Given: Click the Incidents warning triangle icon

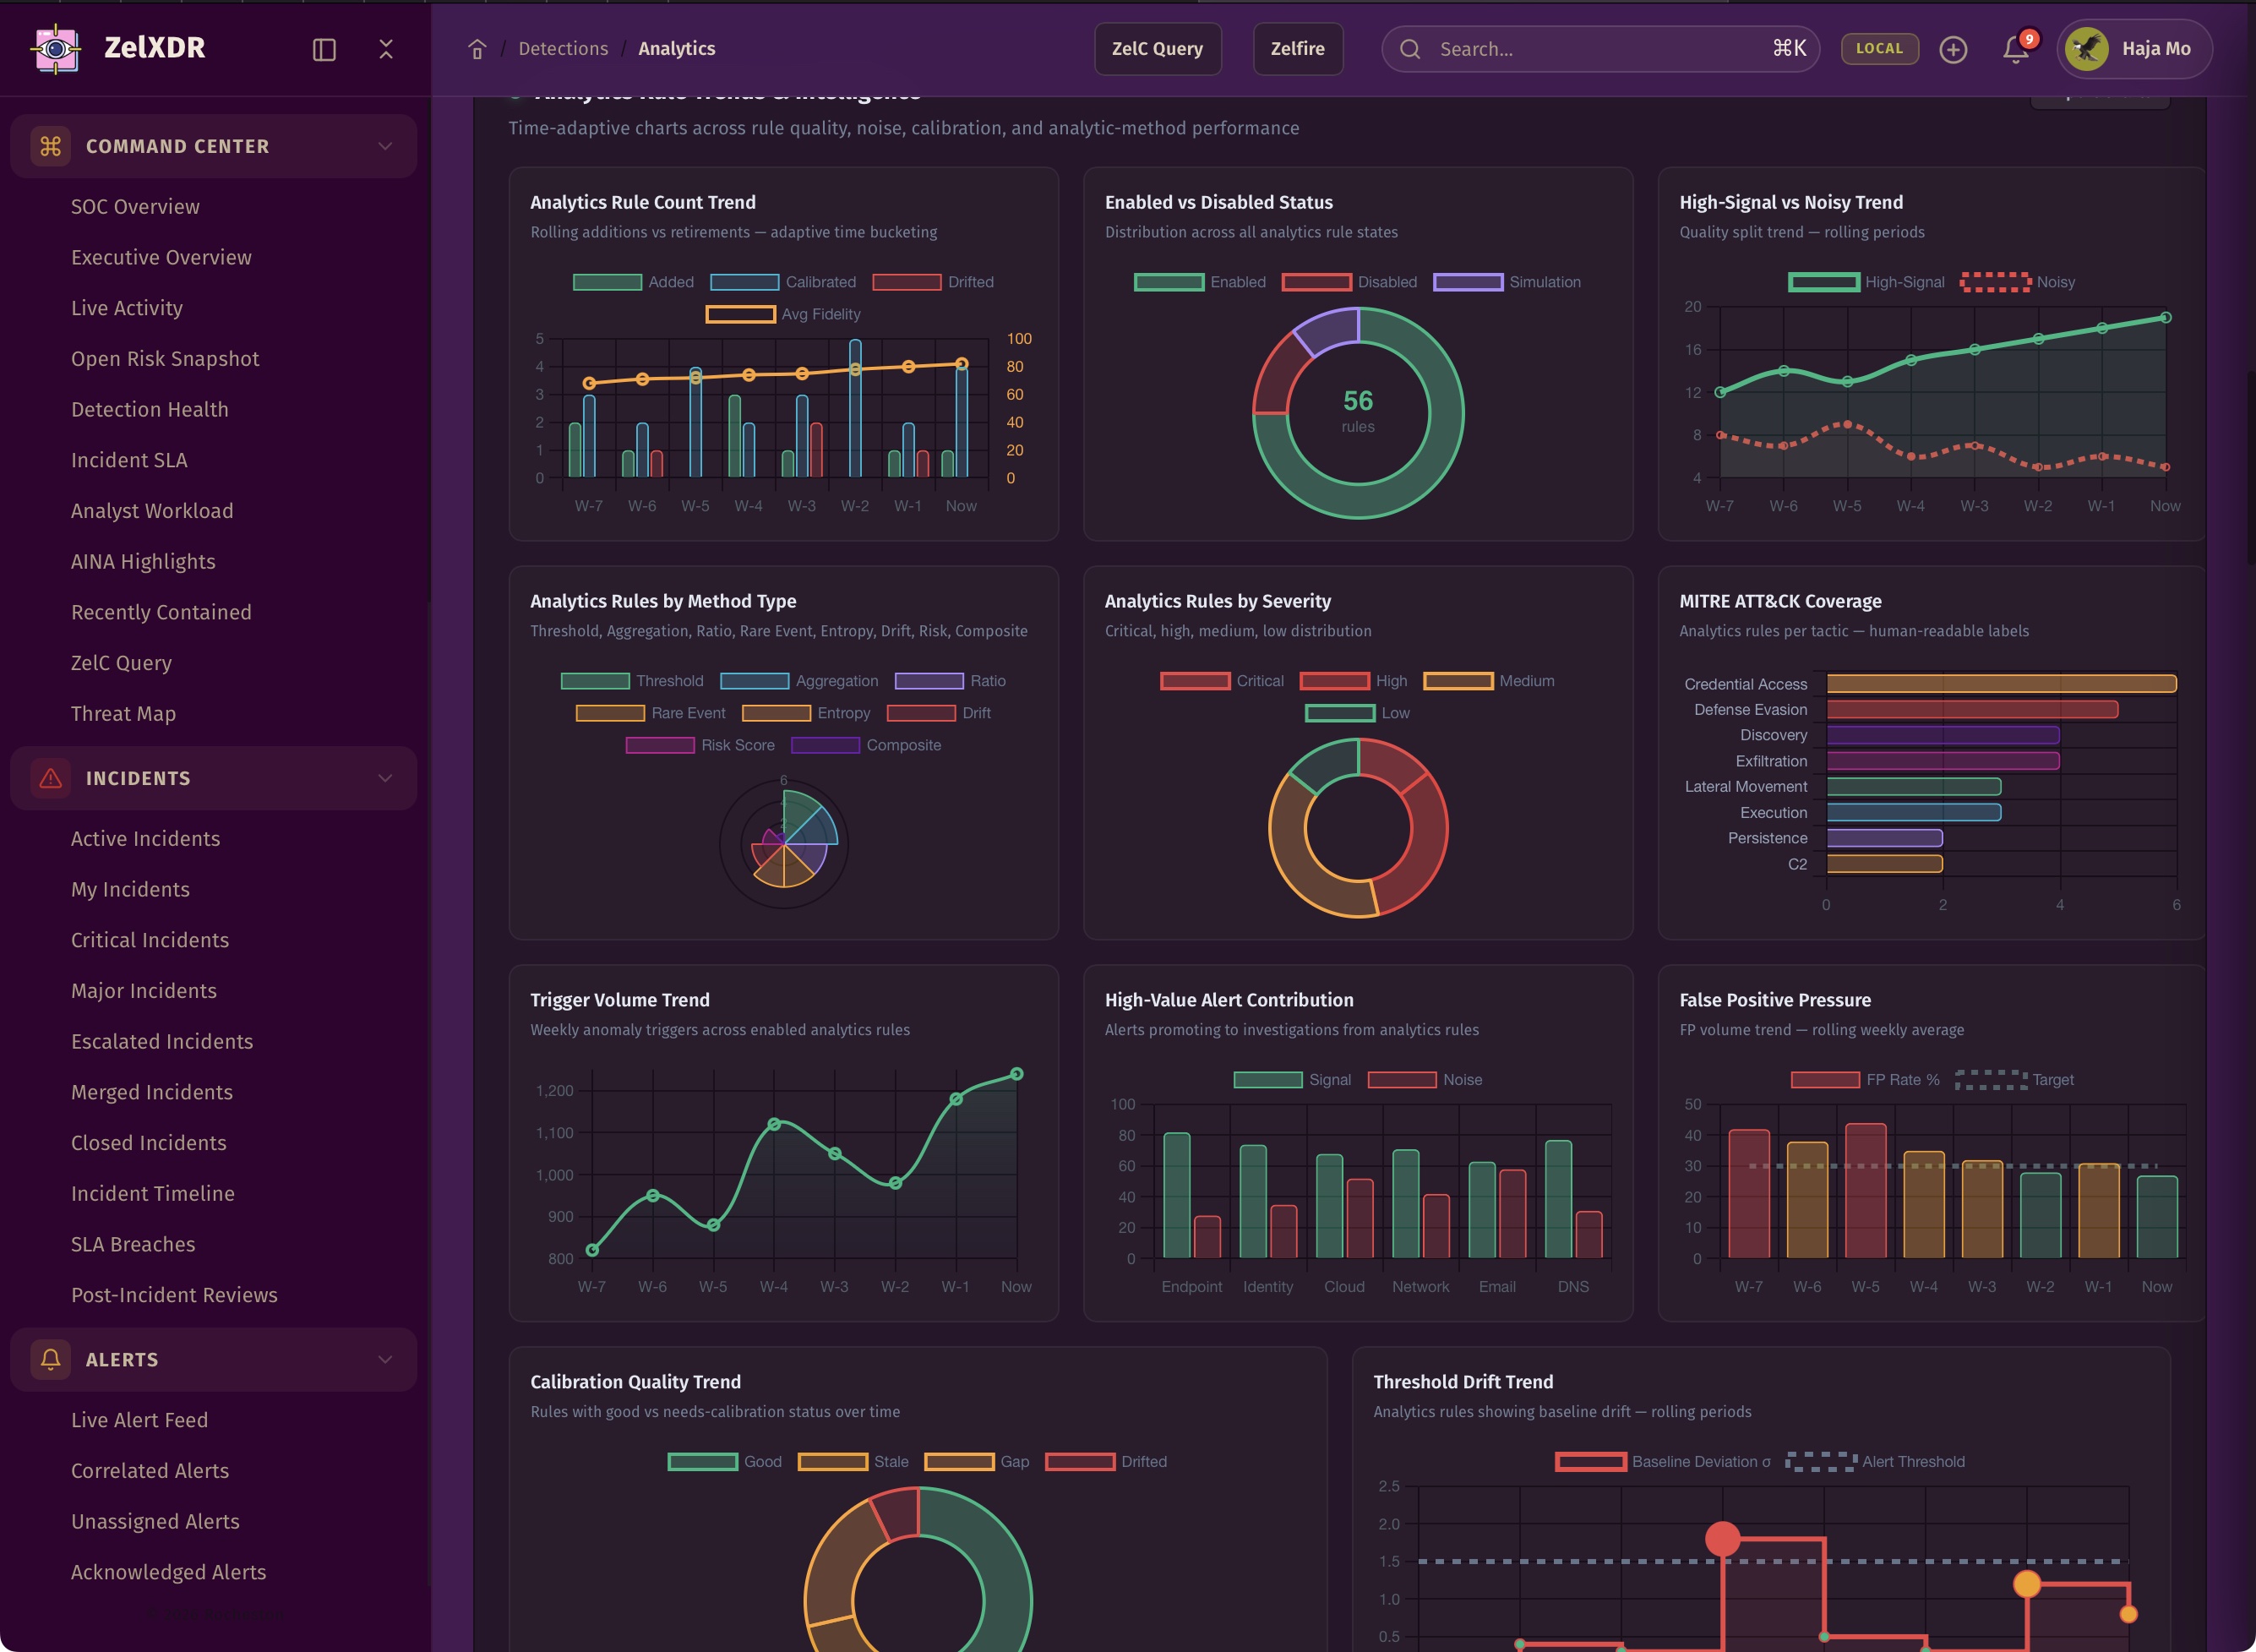Looking at the screenshot, I should 51,778.
